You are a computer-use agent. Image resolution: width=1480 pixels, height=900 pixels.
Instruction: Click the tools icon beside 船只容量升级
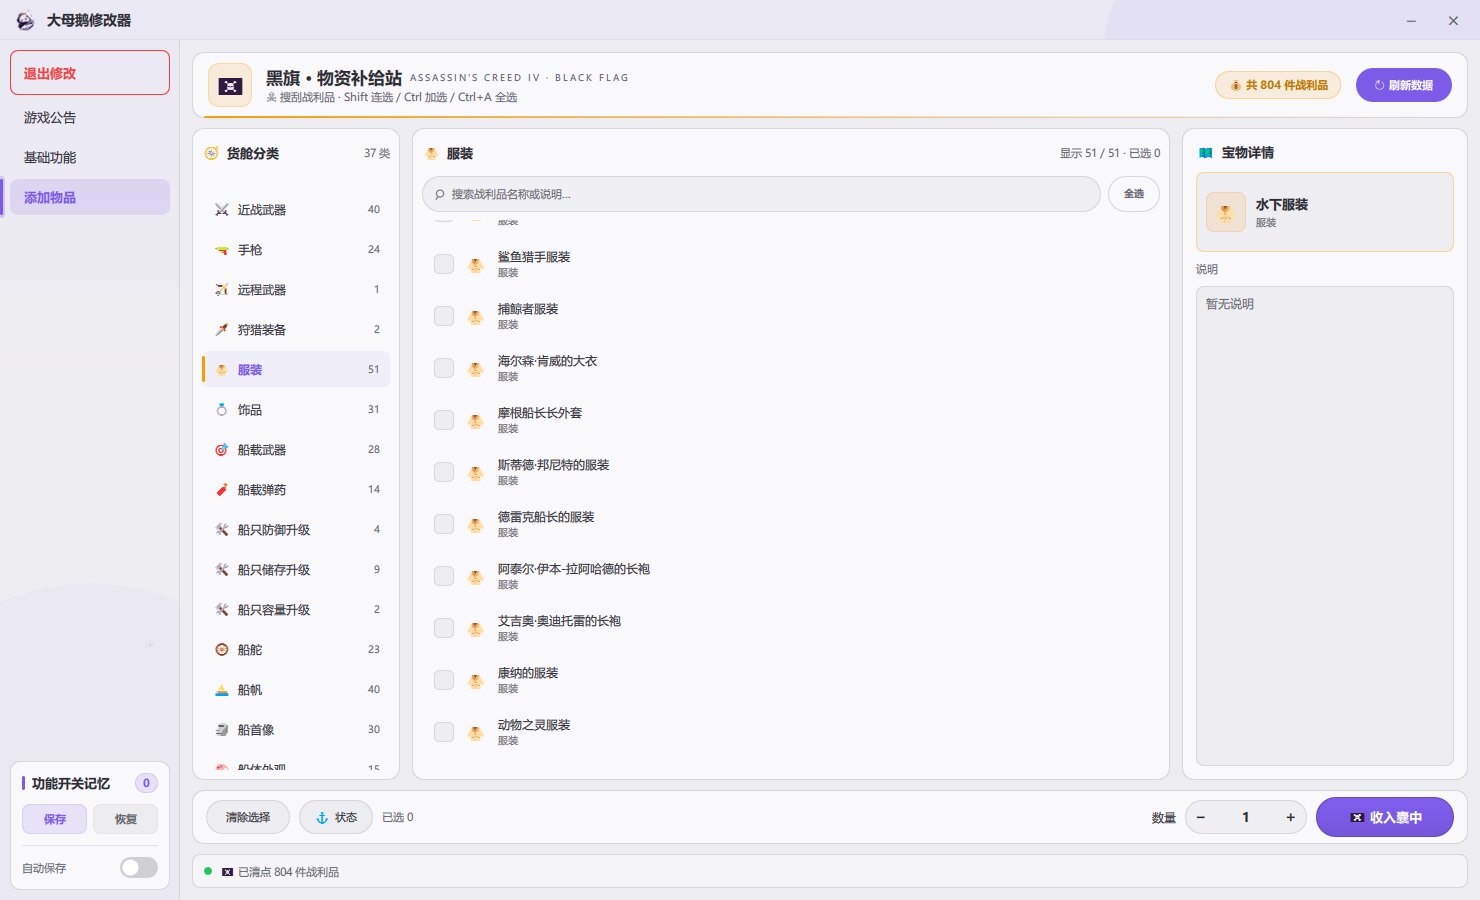coord(222,610)
